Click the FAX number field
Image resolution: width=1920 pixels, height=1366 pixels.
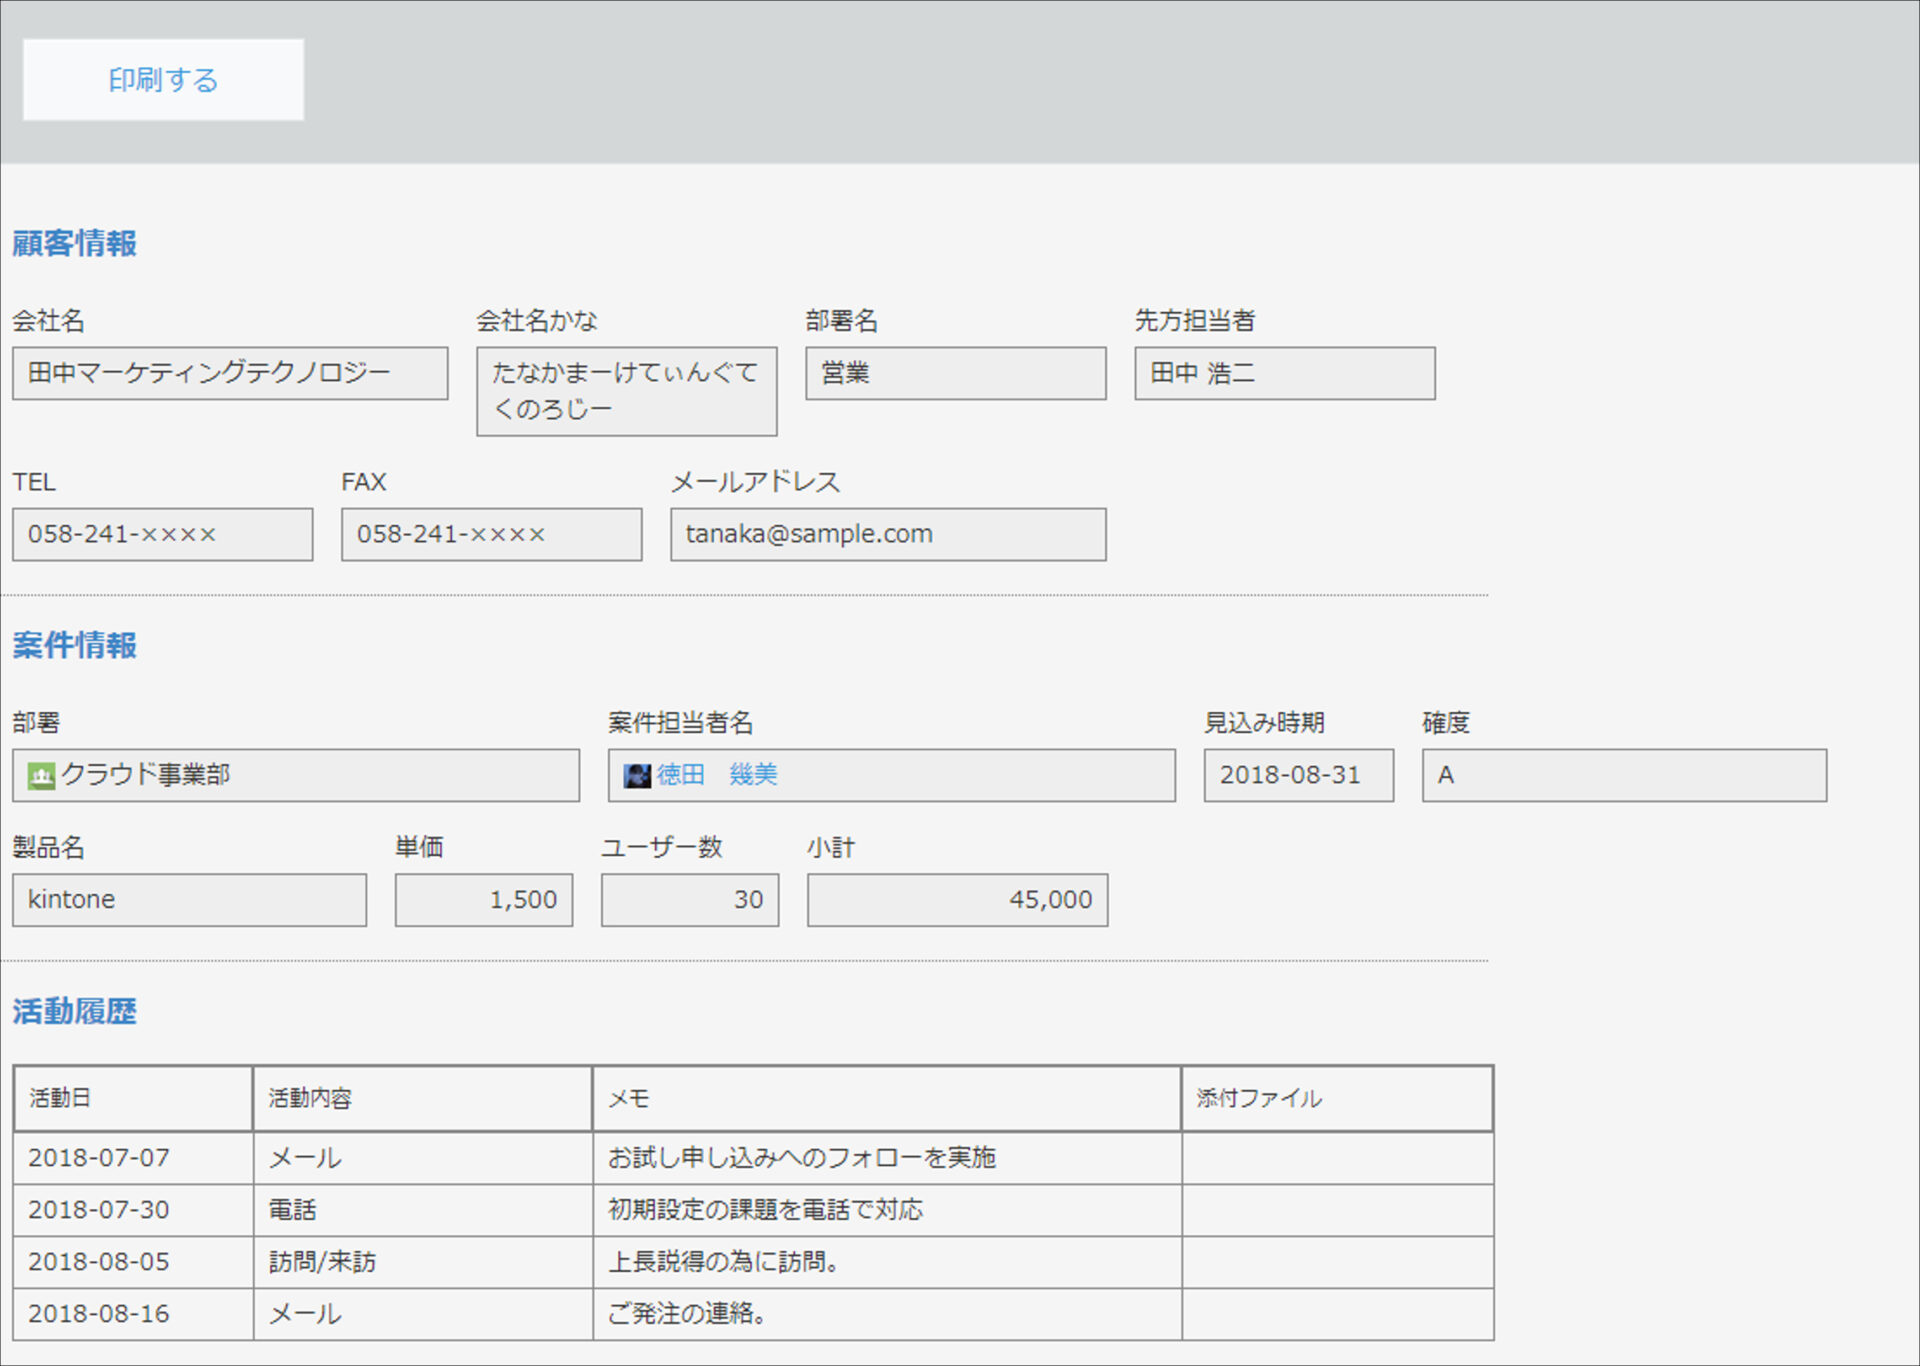click(x=492, y=535)
